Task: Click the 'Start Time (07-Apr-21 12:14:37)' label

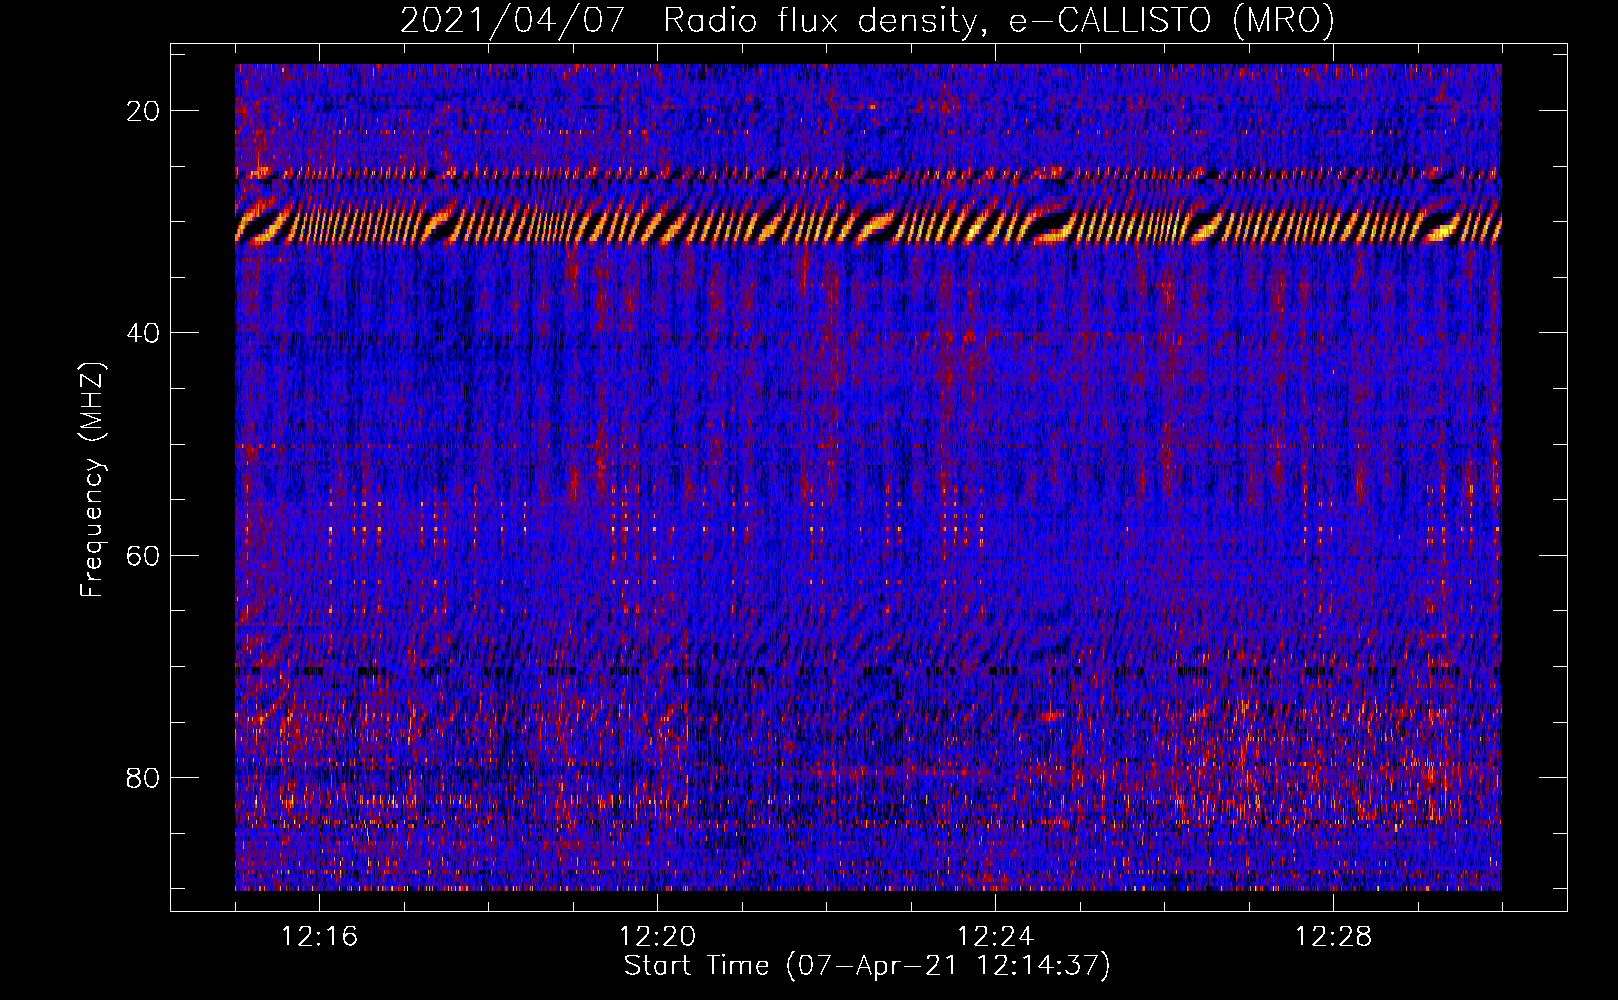Action: click(x=867, y=966)
